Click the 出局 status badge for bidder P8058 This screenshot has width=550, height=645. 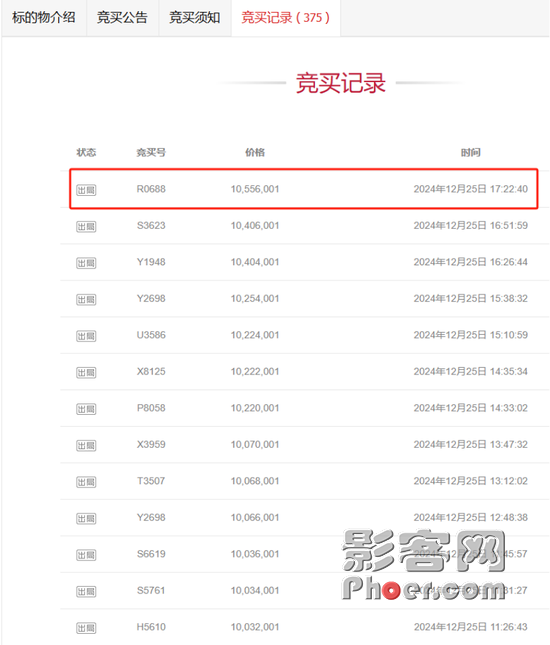click(x=86, y=409)
